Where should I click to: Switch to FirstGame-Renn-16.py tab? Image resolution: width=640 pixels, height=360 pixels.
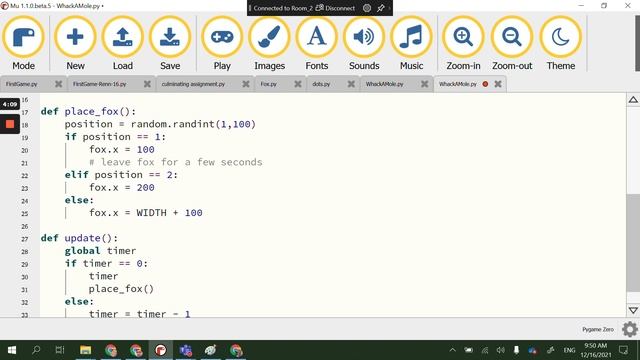tap(100, 84)
